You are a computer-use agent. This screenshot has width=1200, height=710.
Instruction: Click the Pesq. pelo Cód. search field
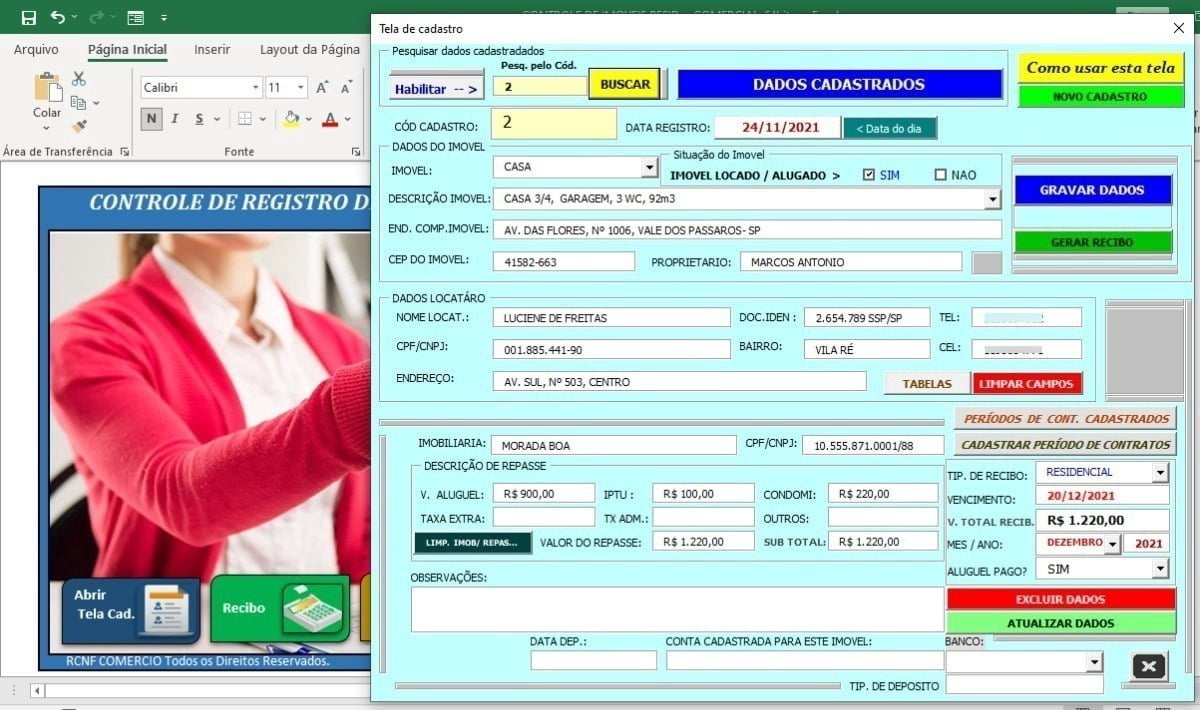[540, 86]
